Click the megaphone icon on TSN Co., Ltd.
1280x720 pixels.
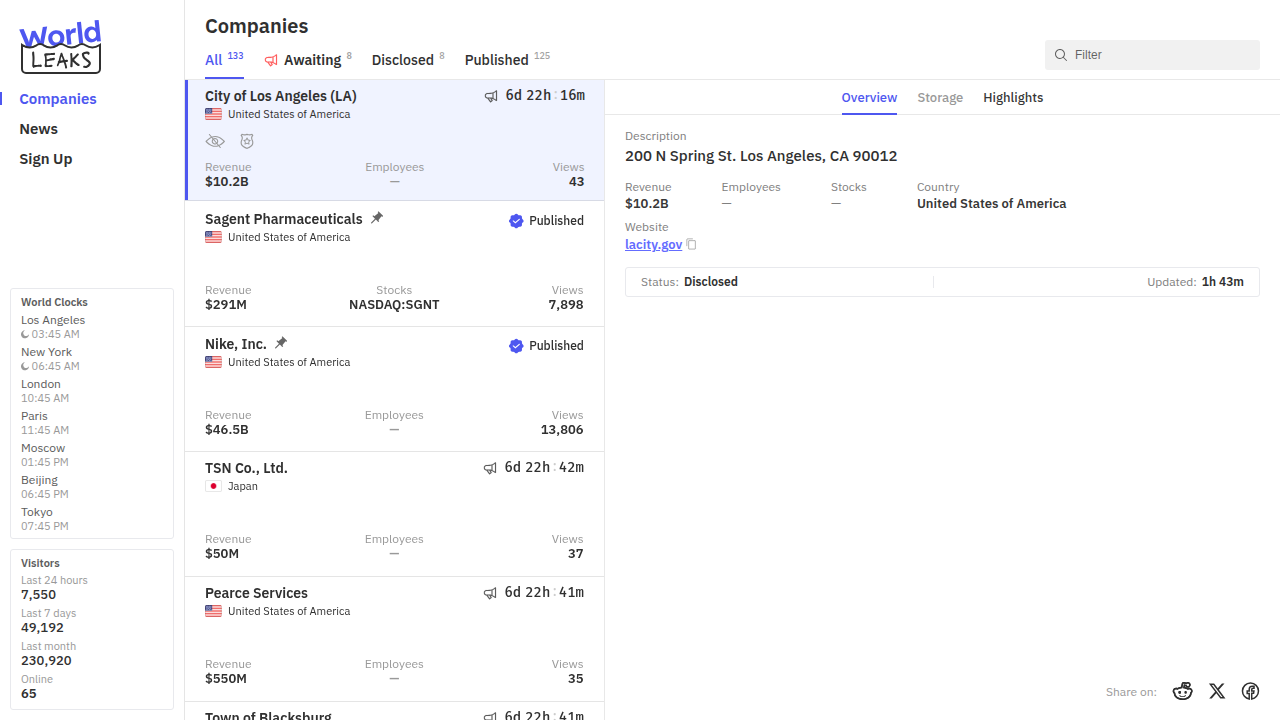(x=490, y=468)
